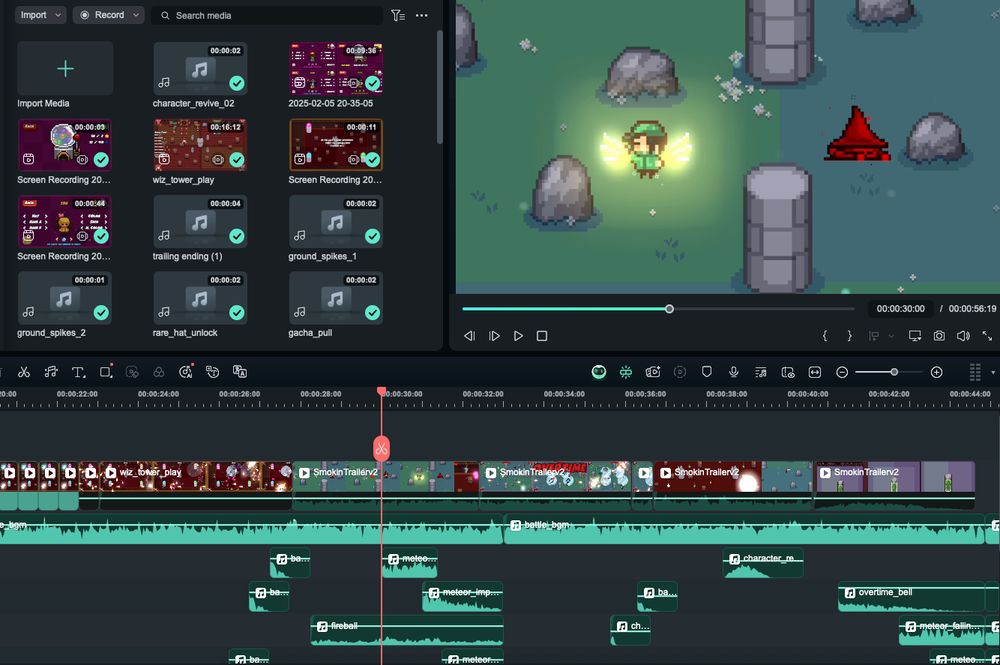This screenshot has height=665, width=1000.
Task: Enter fullscreen preview with expand arrows
Action: (x=987, y=335)
